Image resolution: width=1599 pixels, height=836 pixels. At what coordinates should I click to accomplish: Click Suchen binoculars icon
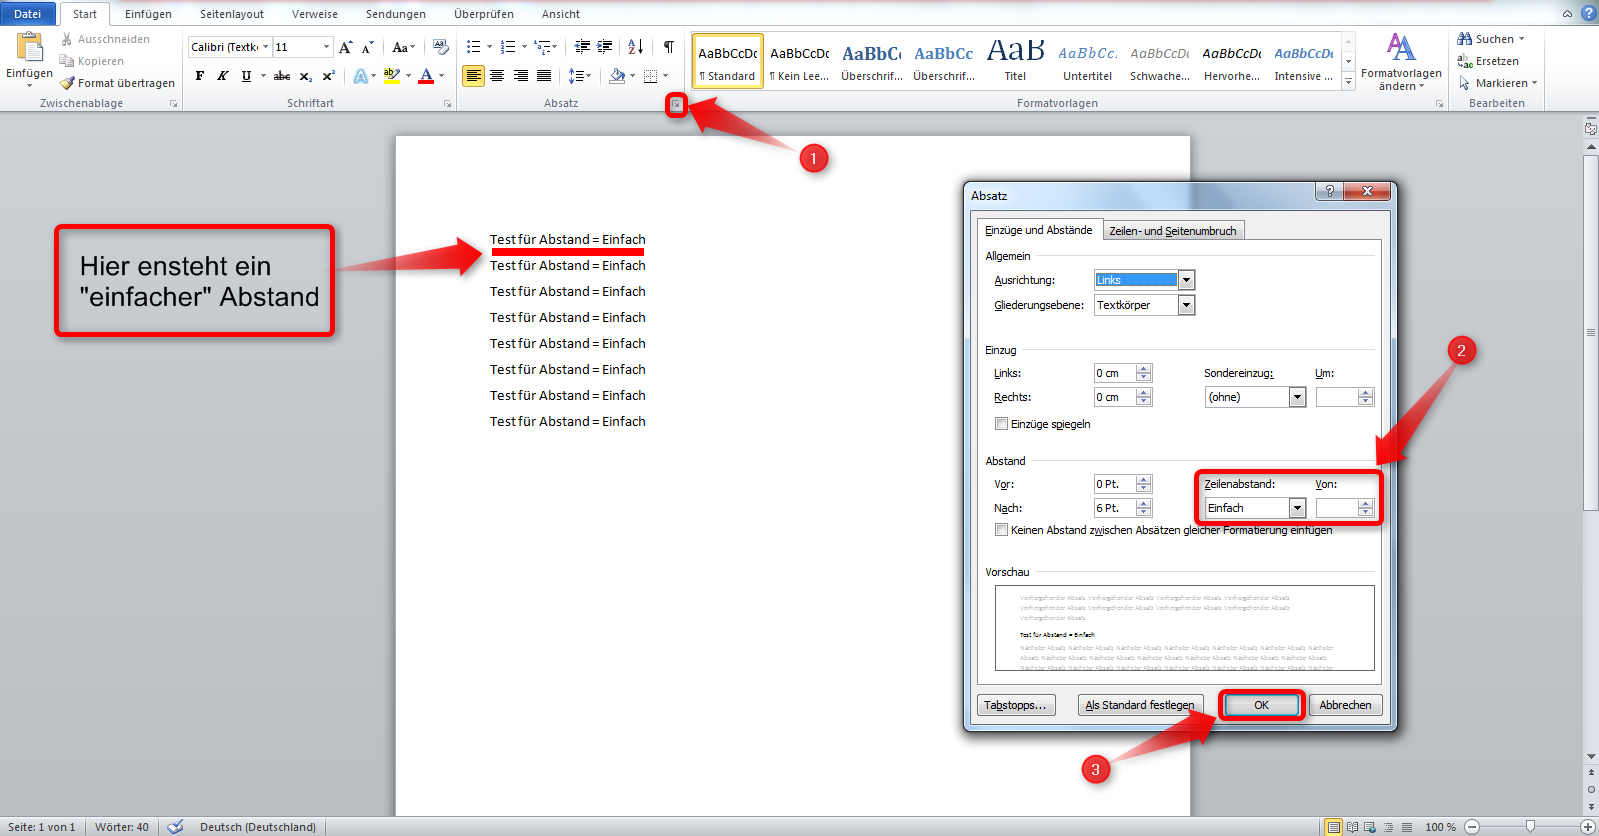coord(1465,39)
